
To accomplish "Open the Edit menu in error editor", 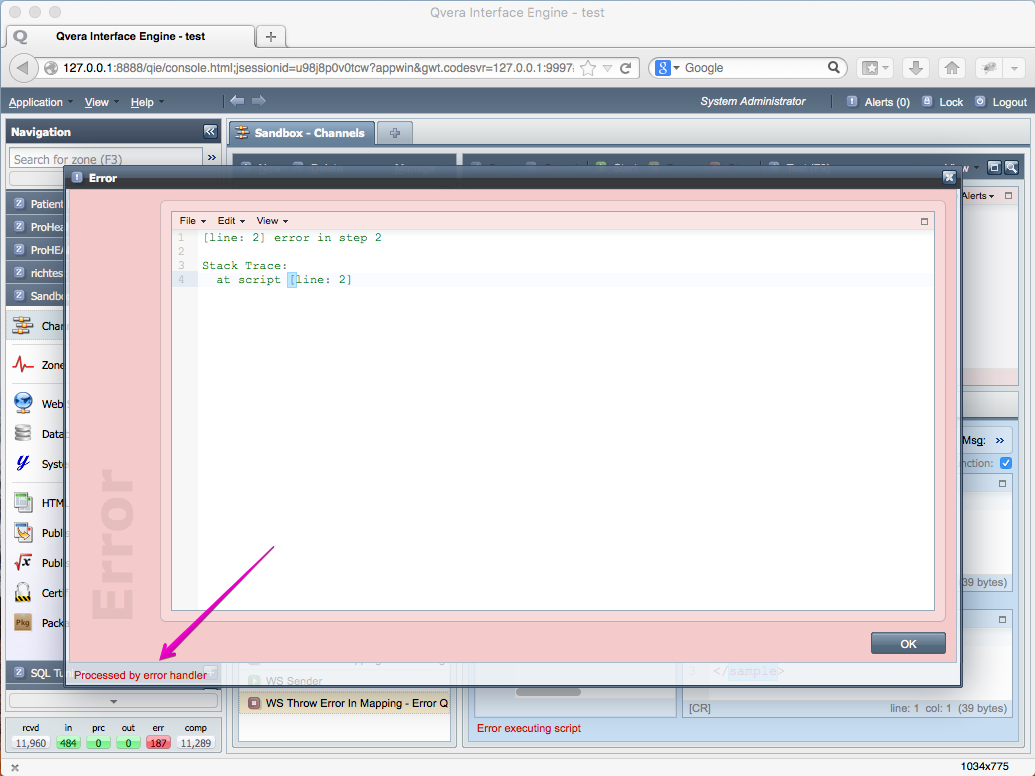I will (x=231, y=220).
